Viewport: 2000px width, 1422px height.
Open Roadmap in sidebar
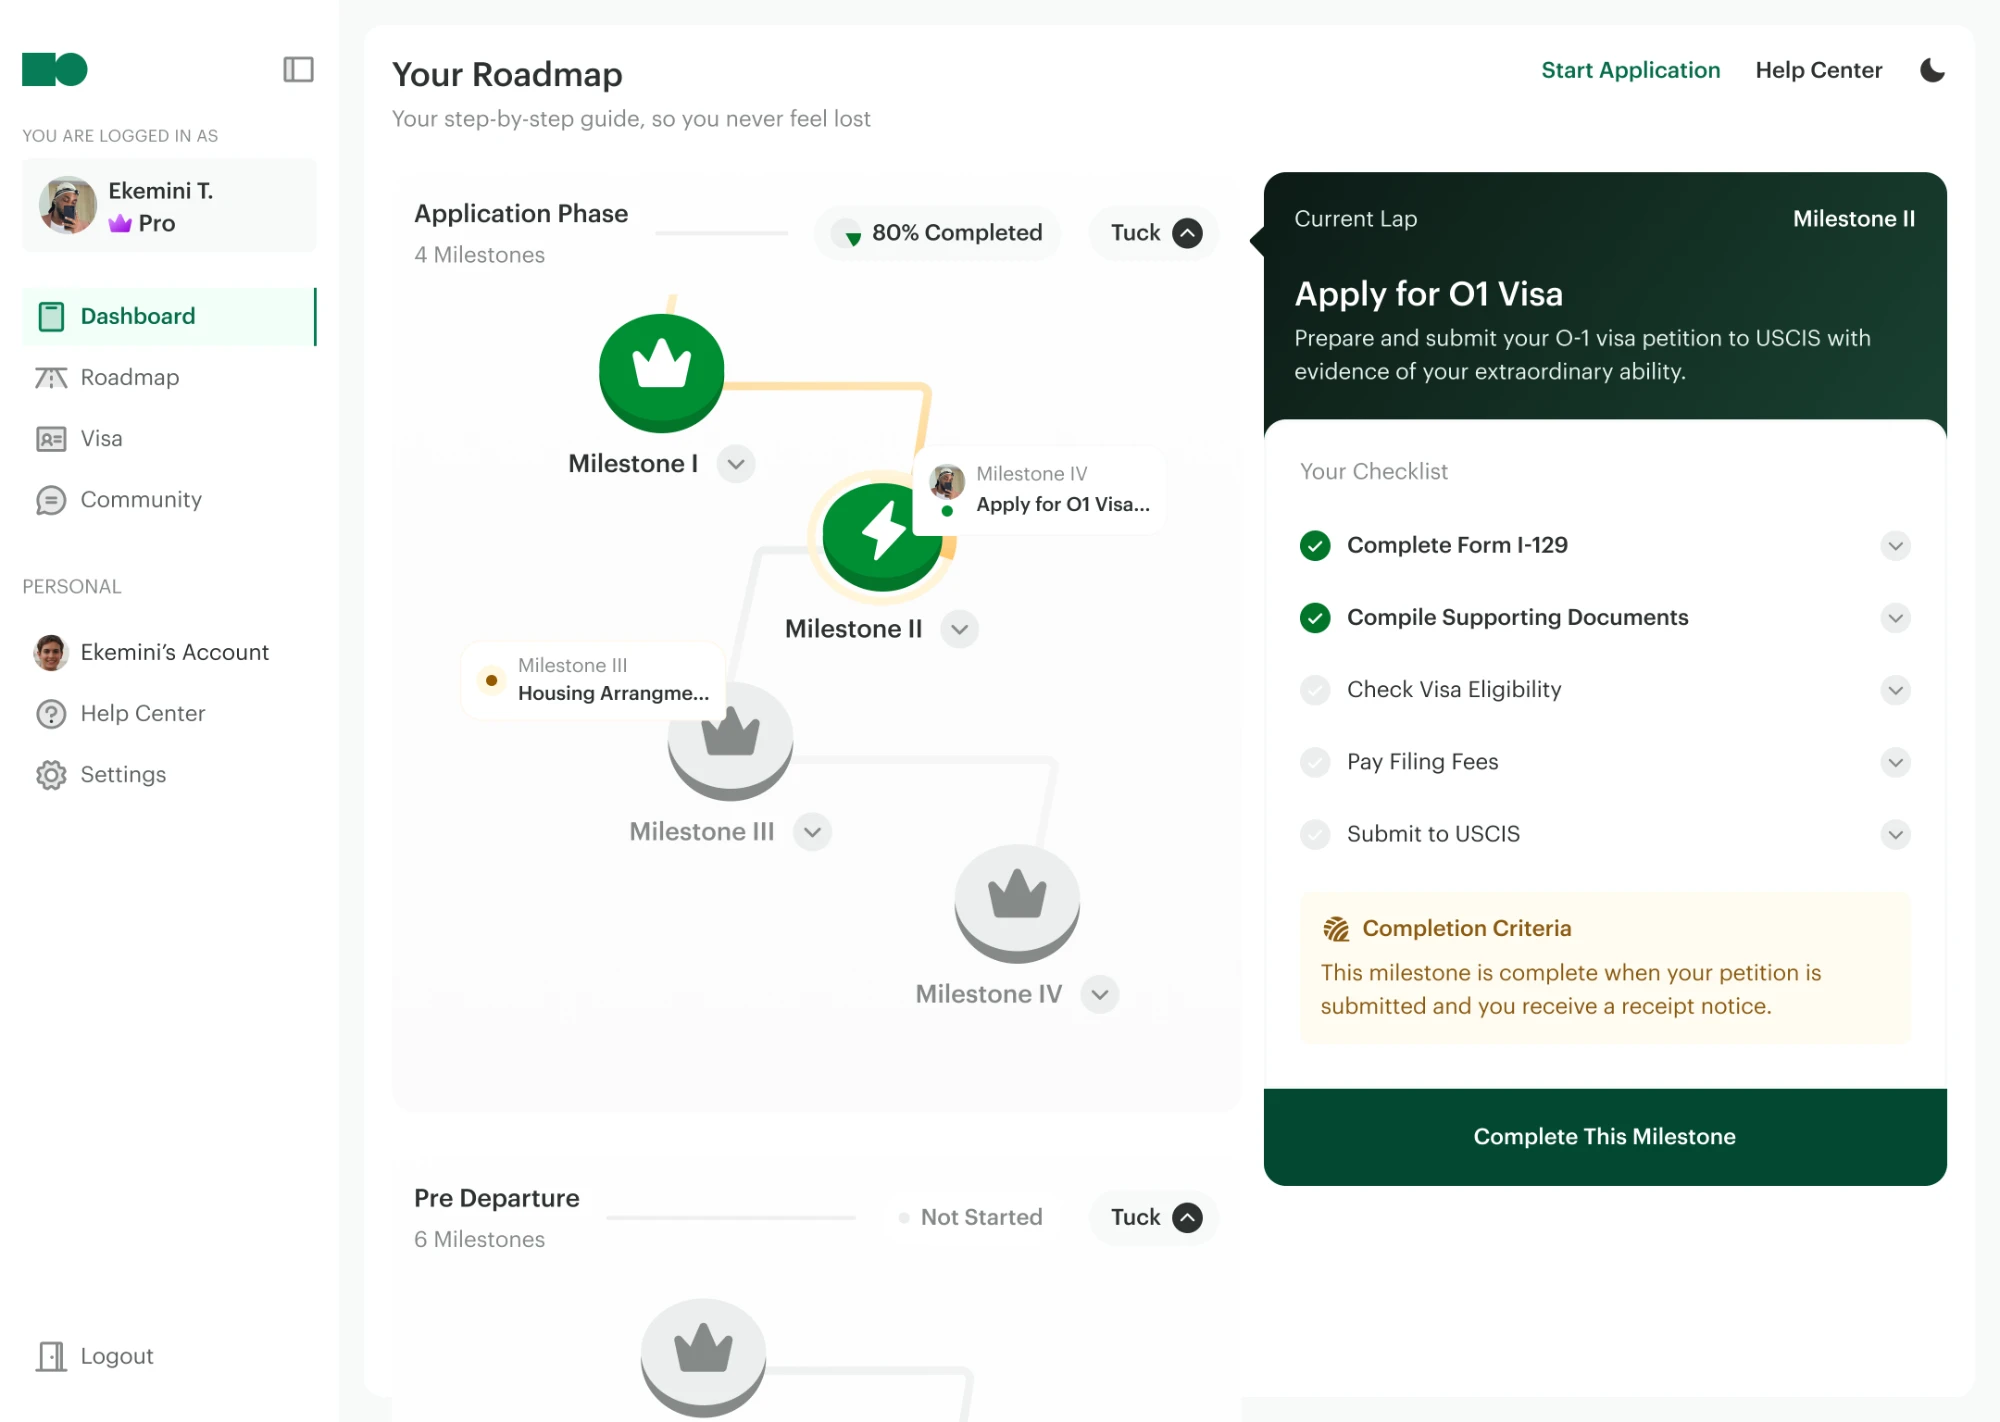tap(169, 377)
